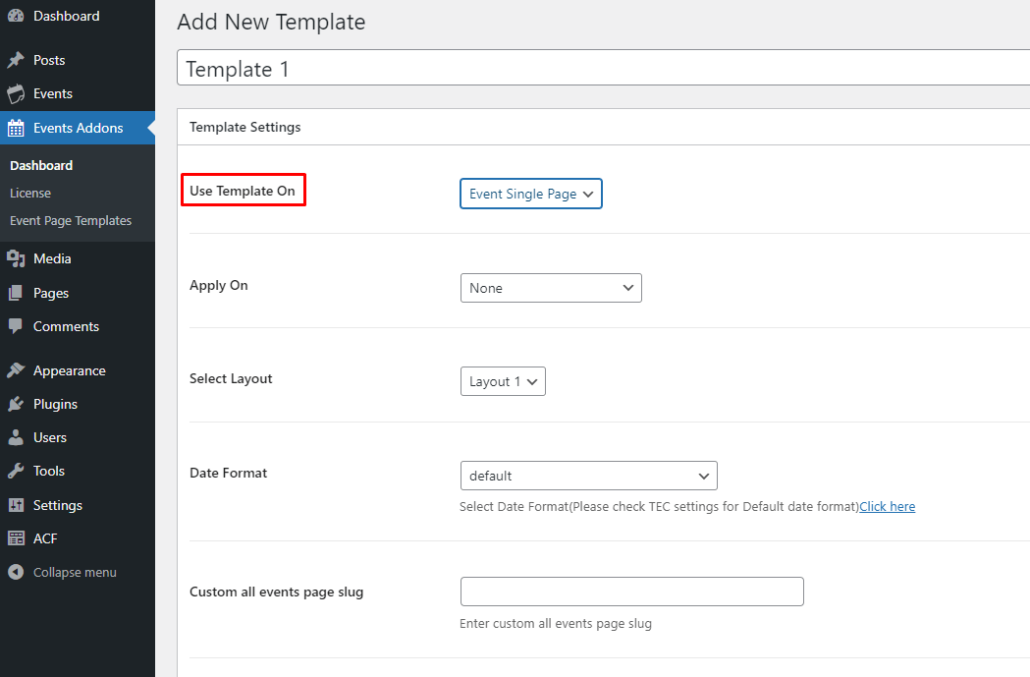Focus the custom all events slug field
This screenshot has width=1030, height=677.
coord(632,592)
